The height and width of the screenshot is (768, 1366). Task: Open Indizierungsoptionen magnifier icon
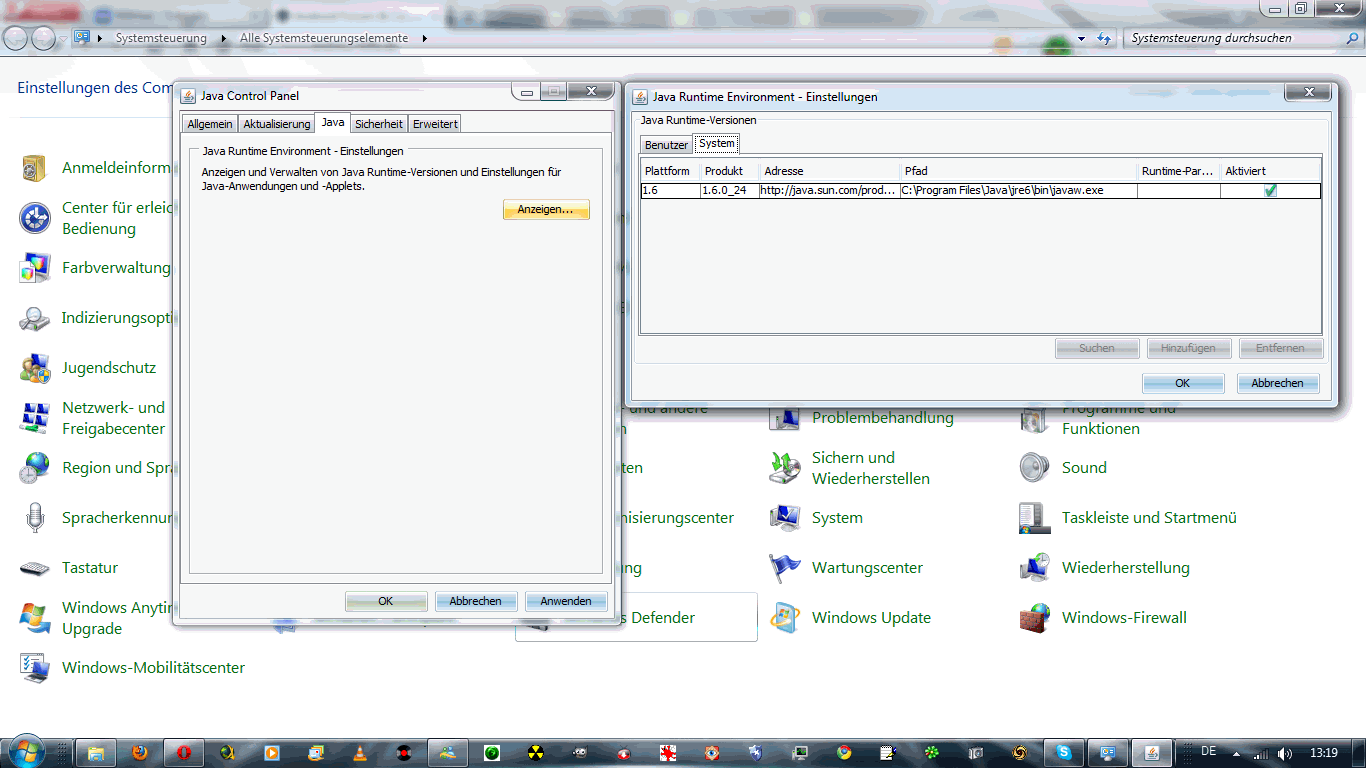click(35, 318)
